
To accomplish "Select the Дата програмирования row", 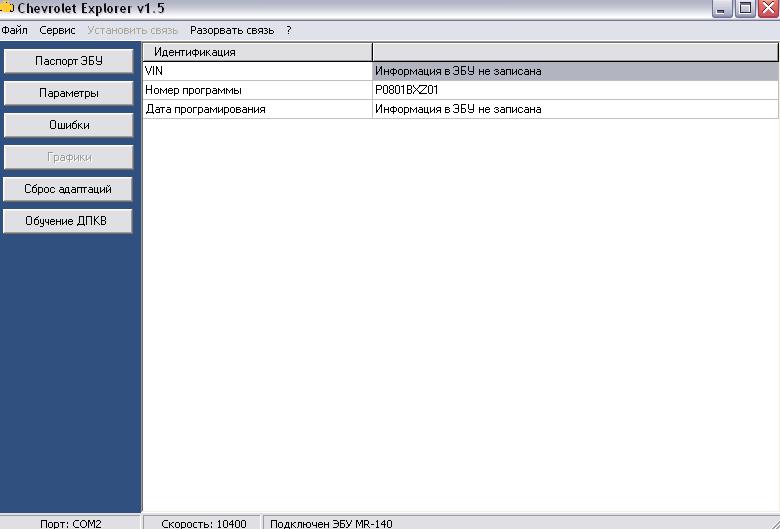I will click(257, 109).
